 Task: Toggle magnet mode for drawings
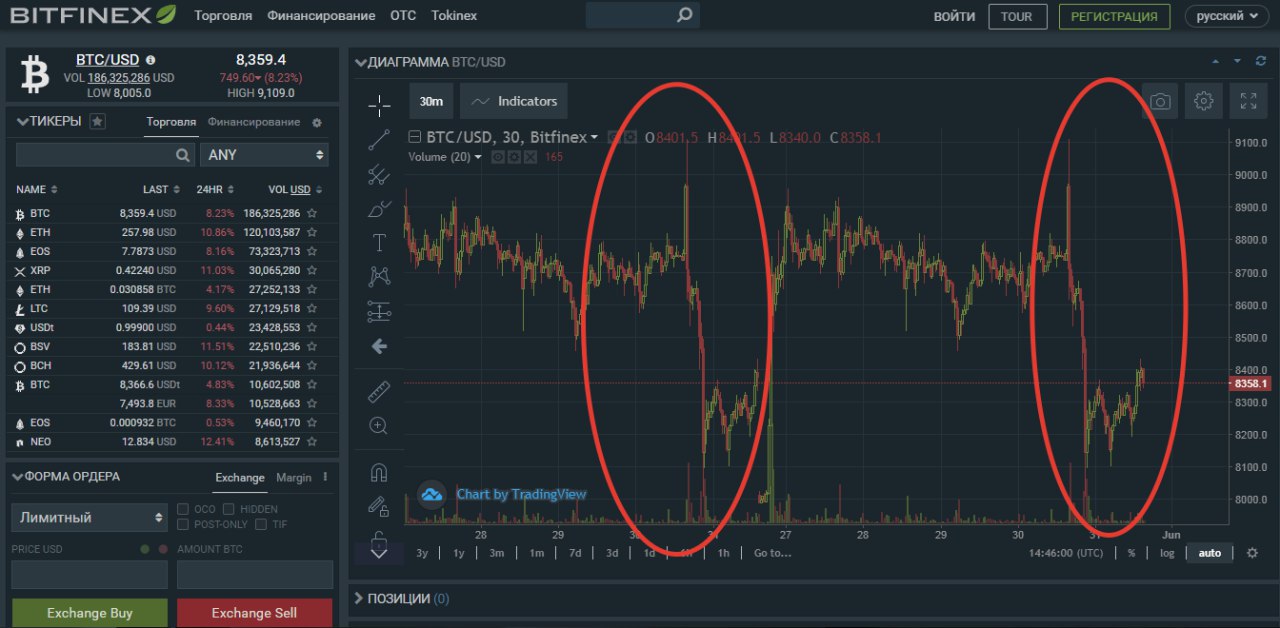pyautogui.click(x=379, y=472)
